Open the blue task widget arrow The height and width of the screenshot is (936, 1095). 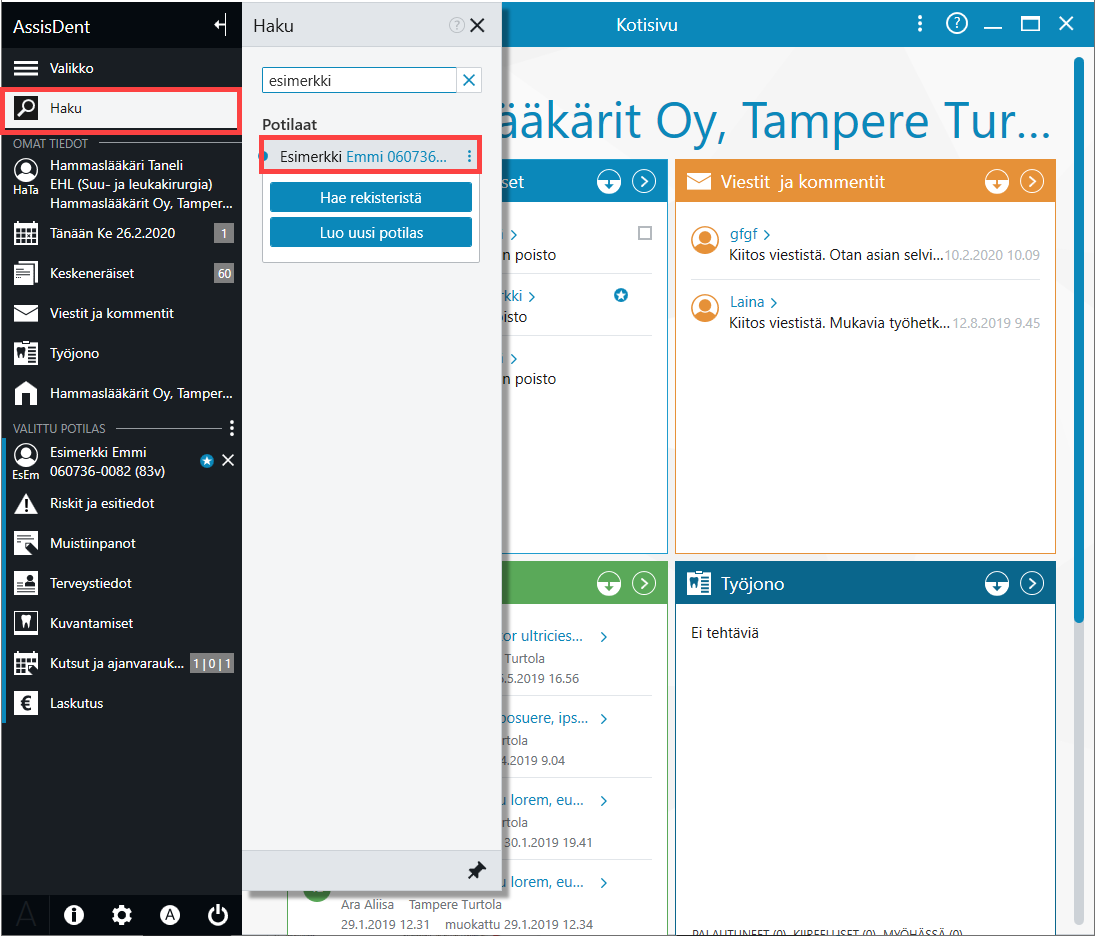coord(644,182)
